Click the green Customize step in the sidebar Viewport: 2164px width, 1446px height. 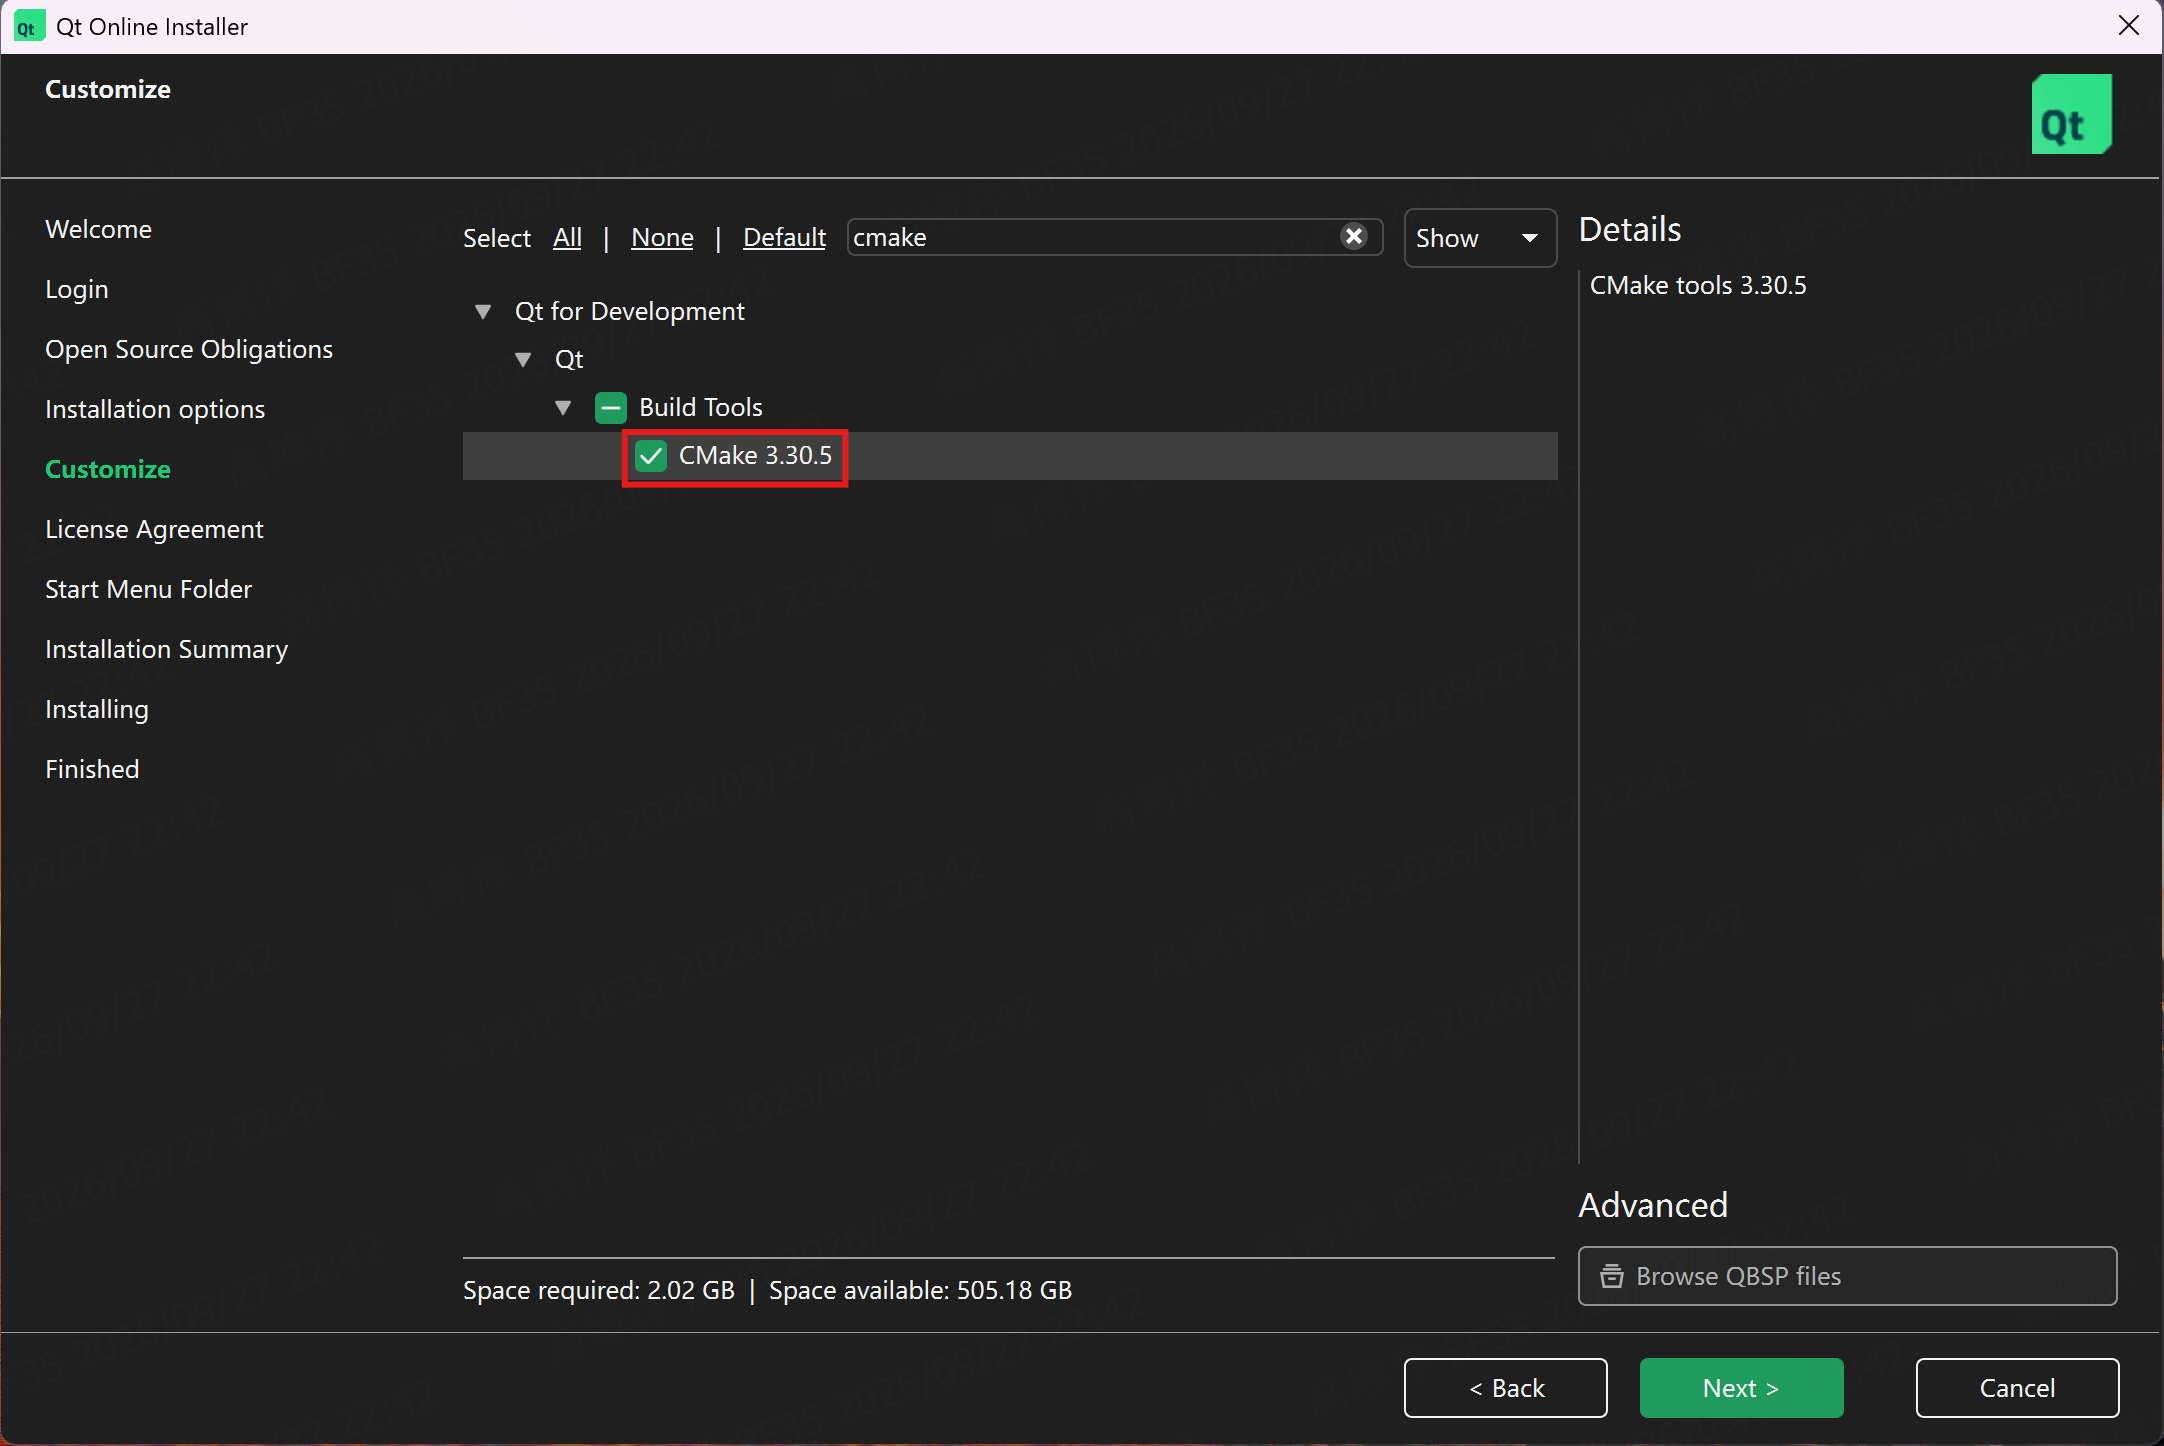pos(108,470)
